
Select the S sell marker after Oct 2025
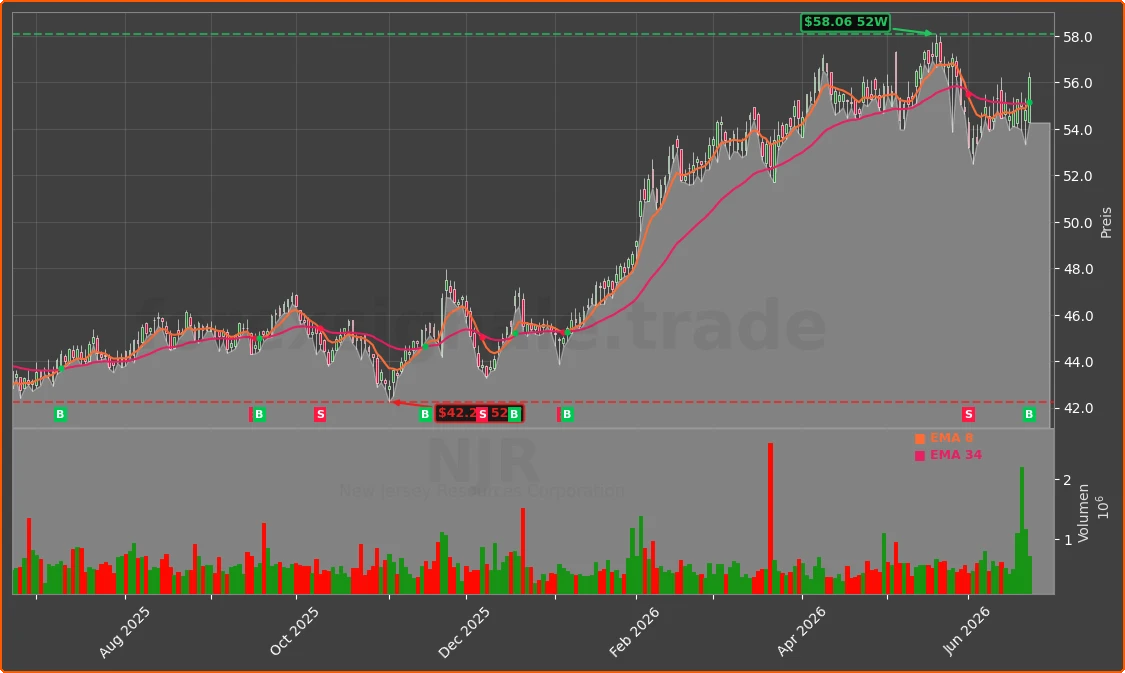tap(320, 414)
